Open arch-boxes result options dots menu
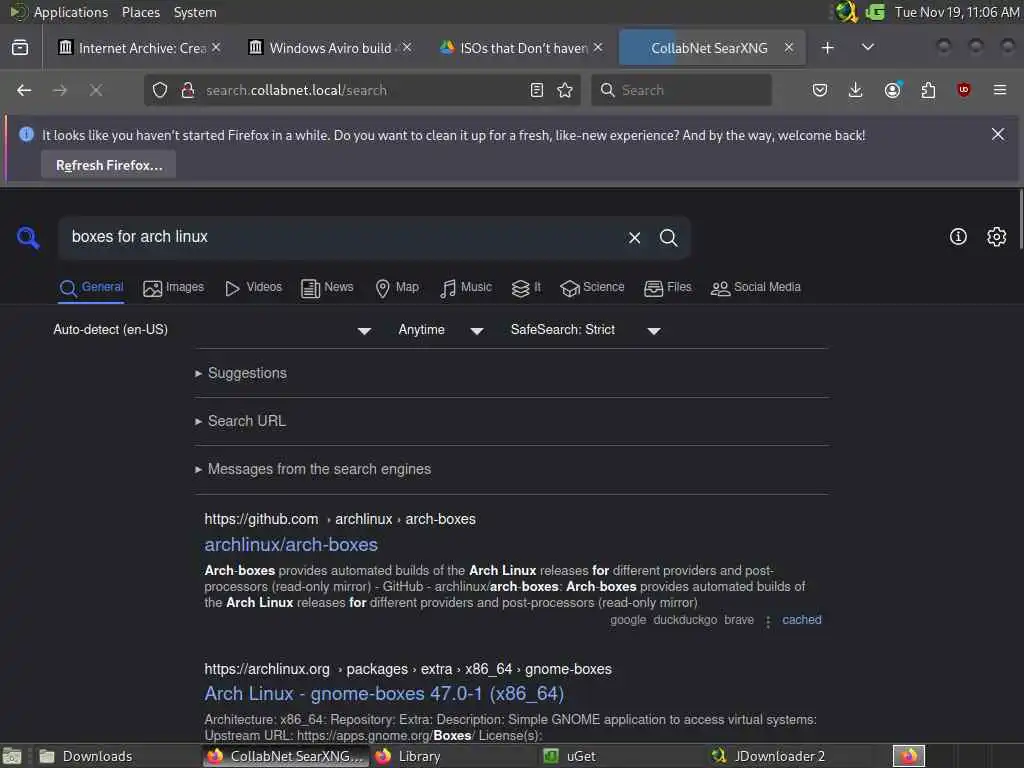Viewport: 1024px width, 768px height. click(768, 621)
